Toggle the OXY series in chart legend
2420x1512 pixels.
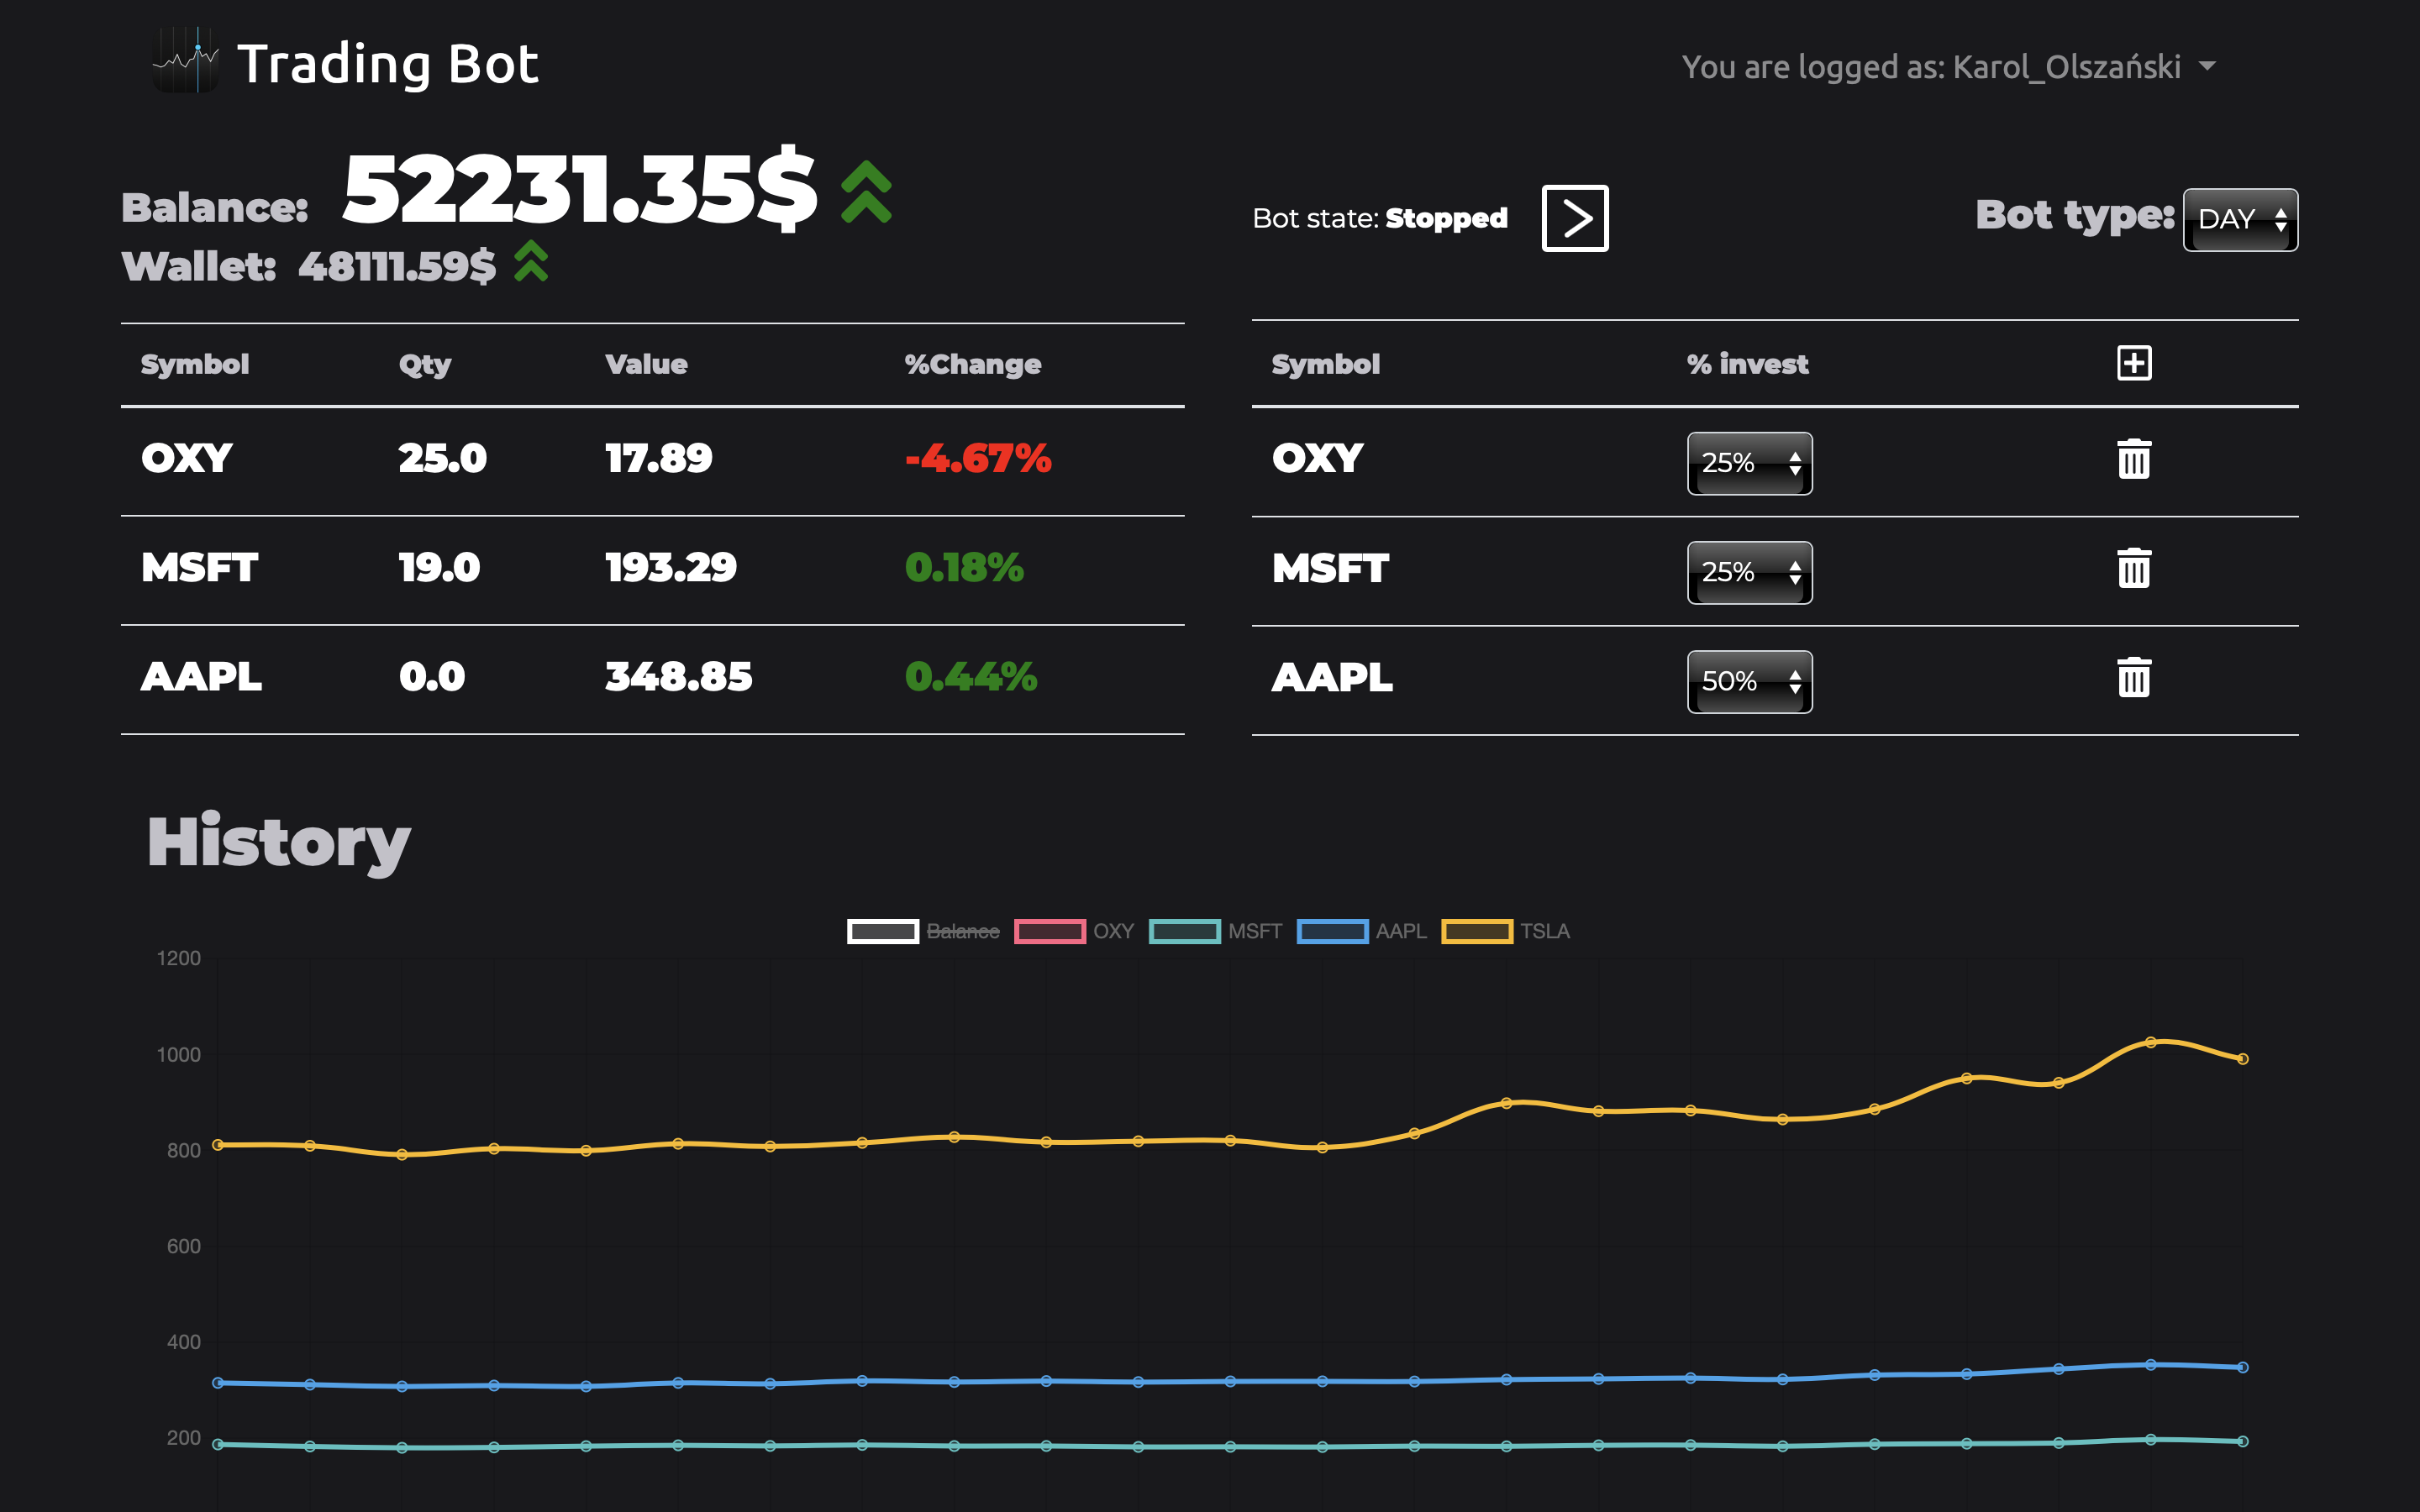pos(1074,931)
